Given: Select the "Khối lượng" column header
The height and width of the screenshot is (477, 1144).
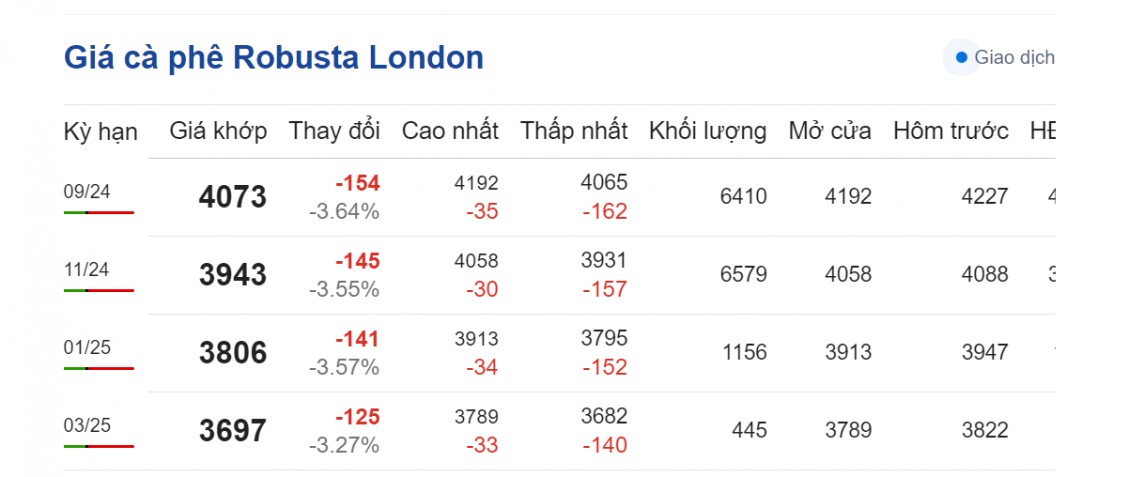Looking at the screenshot, I should click(x=707, y=131).
